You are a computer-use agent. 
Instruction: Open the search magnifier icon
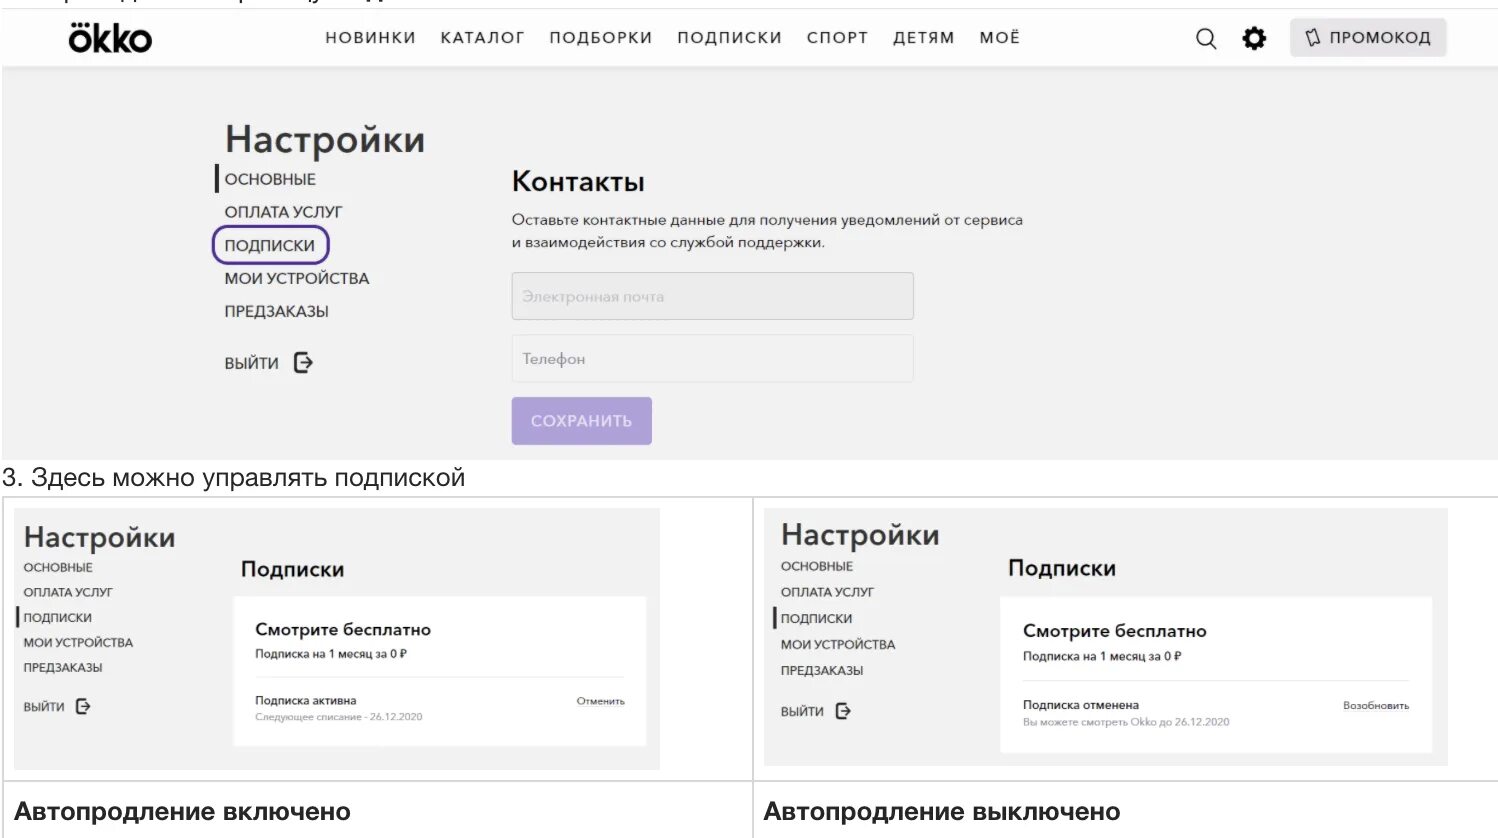coord(1206,38)
